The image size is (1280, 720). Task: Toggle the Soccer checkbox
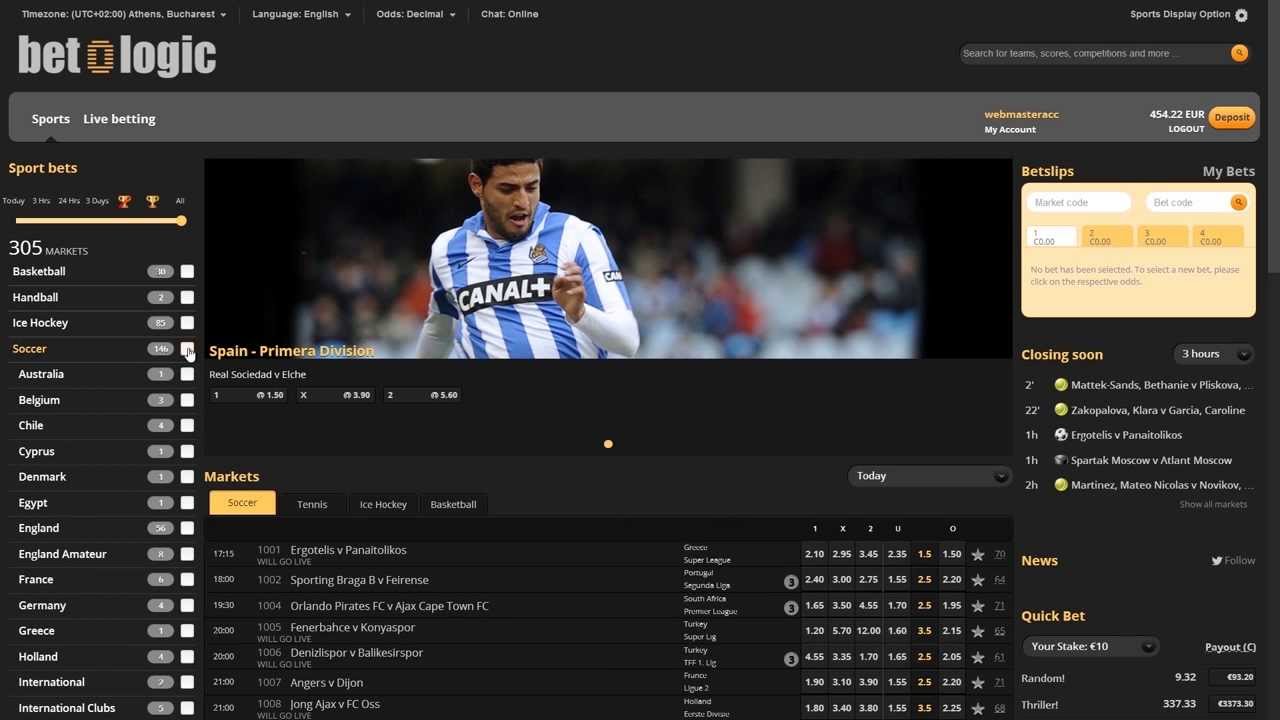187,349
